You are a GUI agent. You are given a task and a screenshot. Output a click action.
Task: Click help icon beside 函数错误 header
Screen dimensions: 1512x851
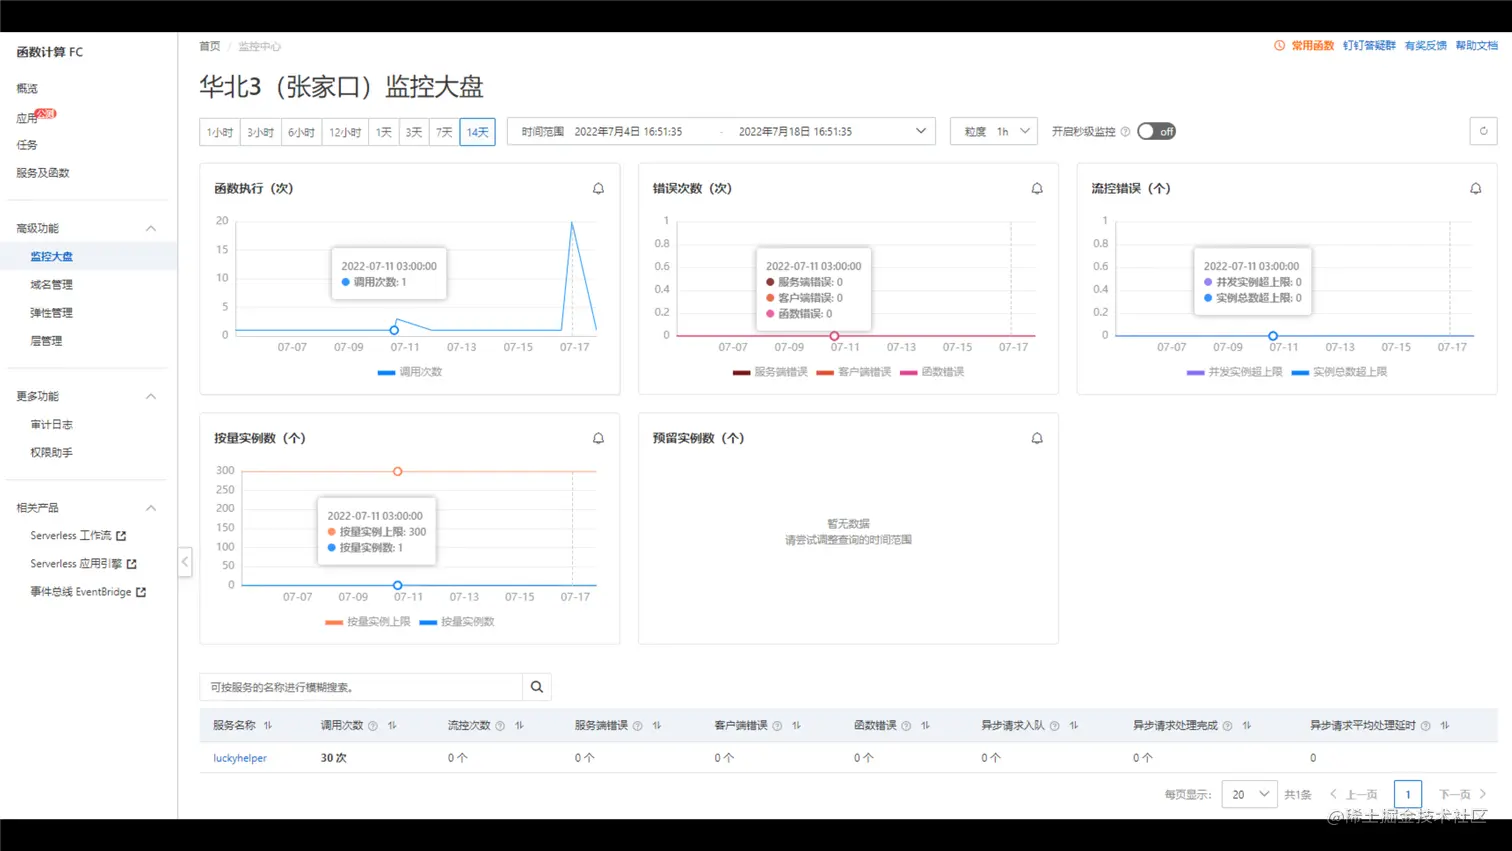click(x=906, y=726)
